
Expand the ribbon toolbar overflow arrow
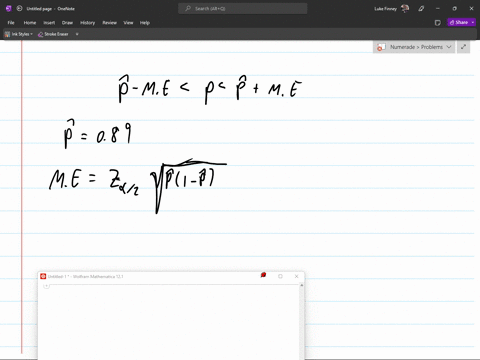pyautogui.click(x=77, y=34)
